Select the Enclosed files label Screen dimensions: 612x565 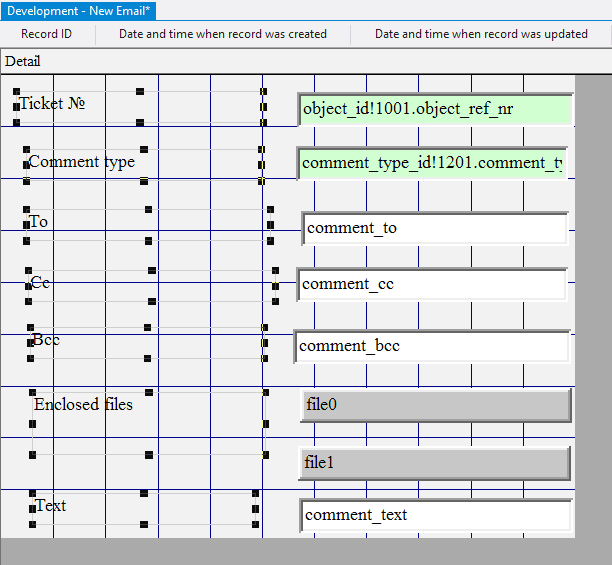pos(83,404)
